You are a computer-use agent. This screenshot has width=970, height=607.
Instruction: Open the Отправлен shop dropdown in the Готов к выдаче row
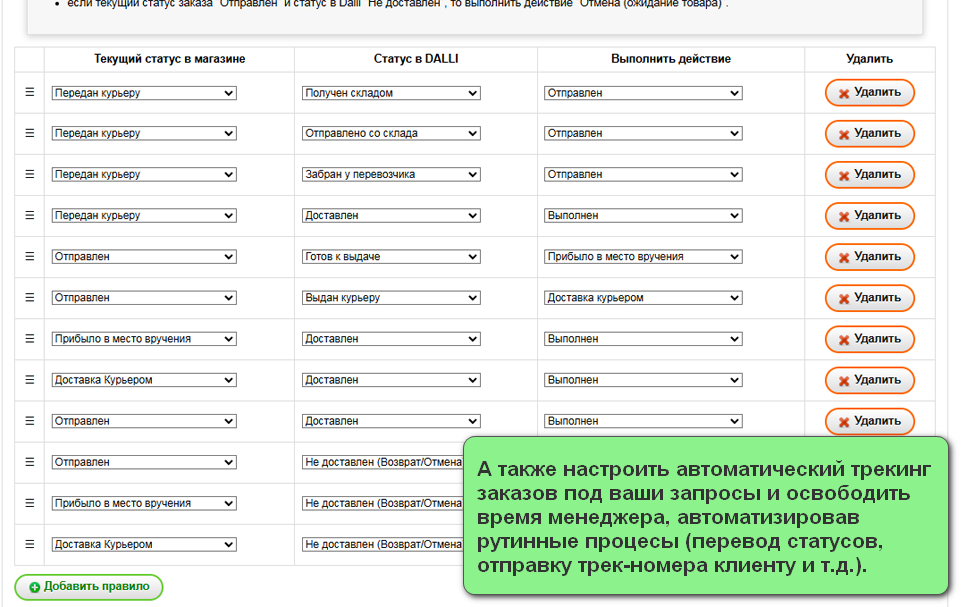click(x=144, y=256)
